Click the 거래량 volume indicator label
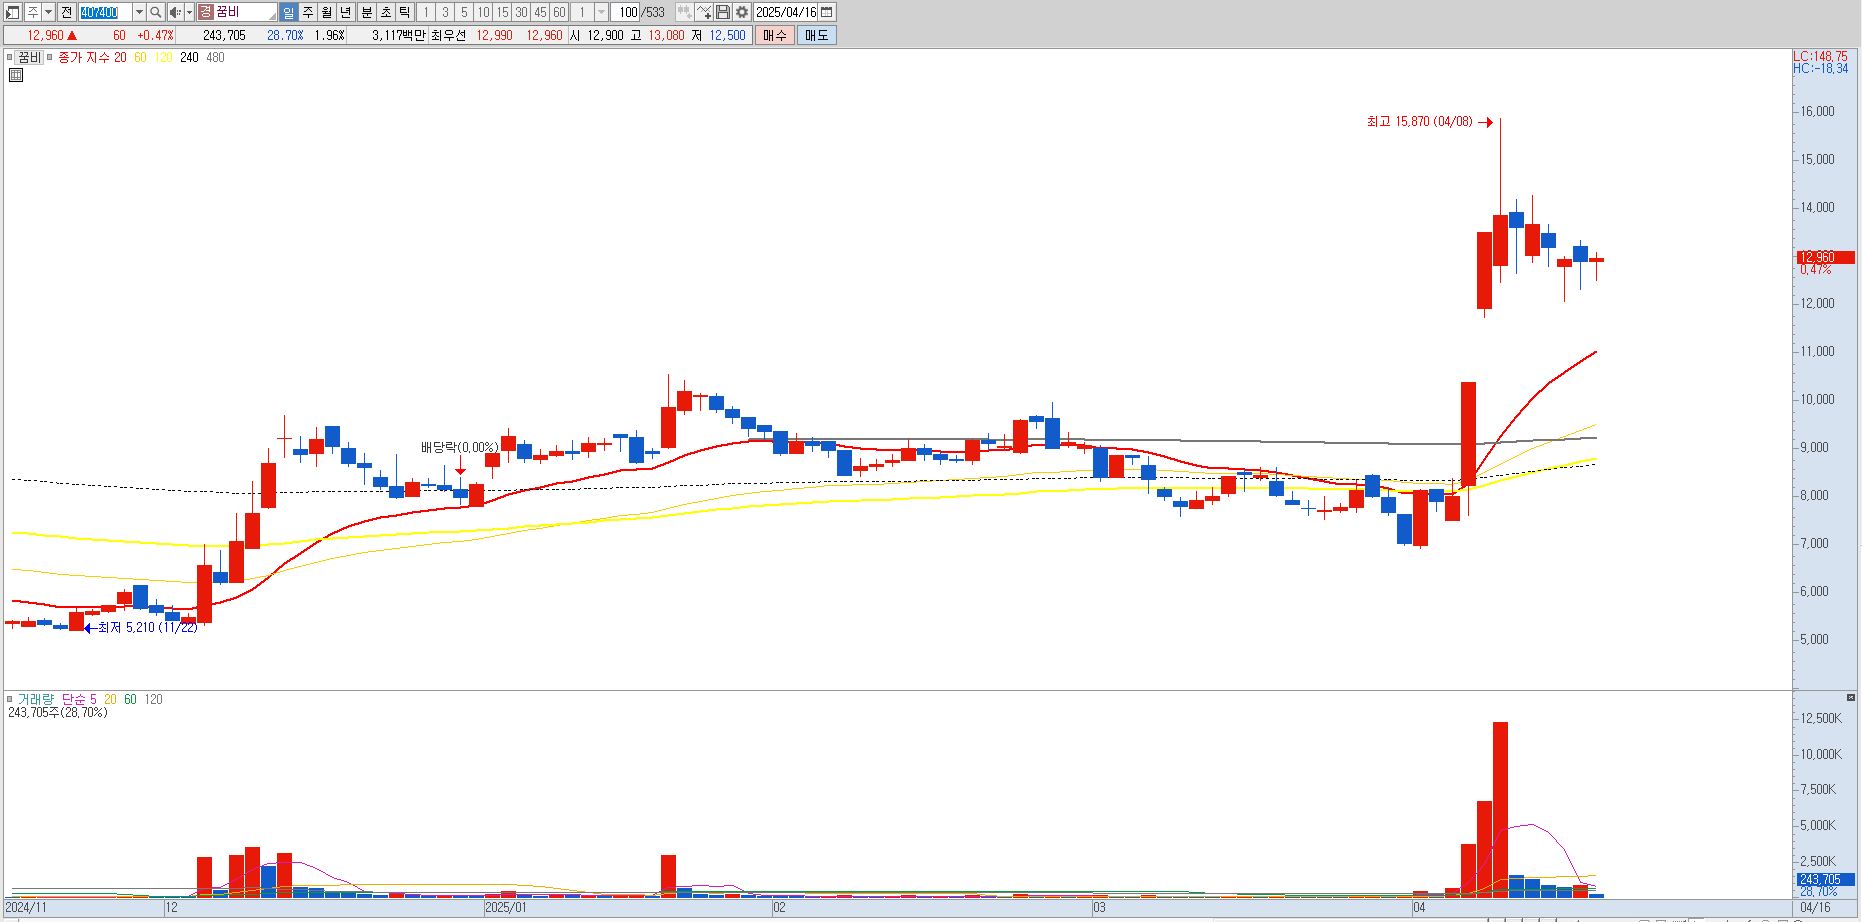Viewport: 1862px width, 922px height. point(36,699)
